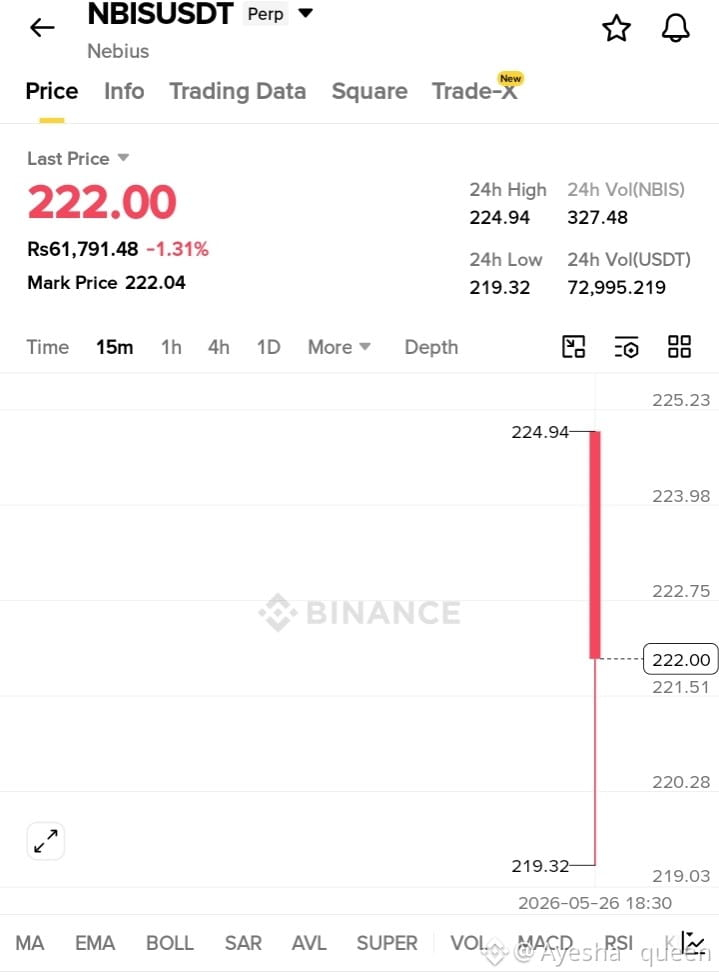The width and height of the screenshot is (719, 977).
Task: Click the red 15m candlestick body
Action: tap(595, 545)
